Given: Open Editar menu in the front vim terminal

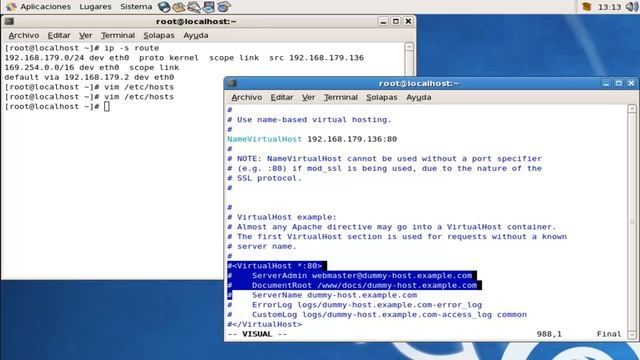Looking at the screenshot, I should click(x=282, y=98).
